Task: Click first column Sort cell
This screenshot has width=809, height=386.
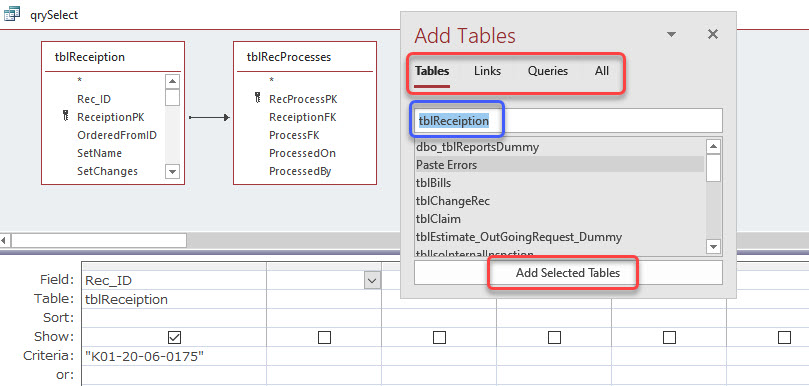Action: click(174, 318)
